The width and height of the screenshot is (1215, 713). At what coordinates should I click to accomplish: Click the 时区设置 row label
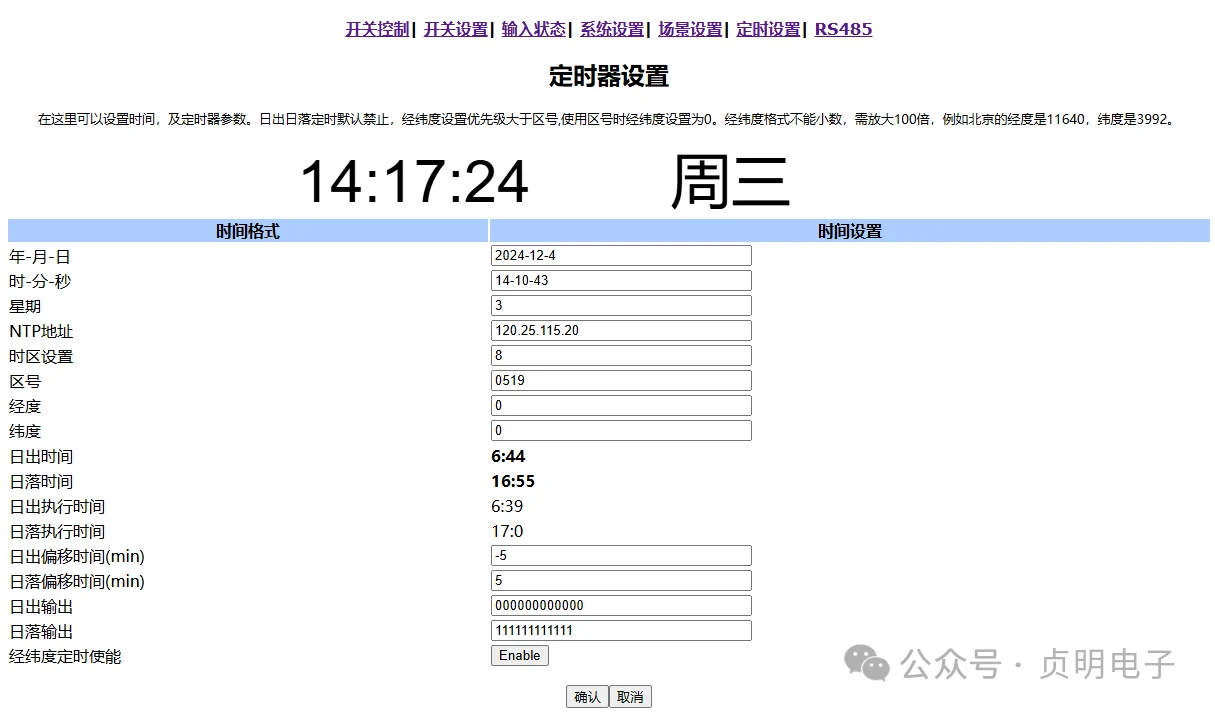(41, 356)
